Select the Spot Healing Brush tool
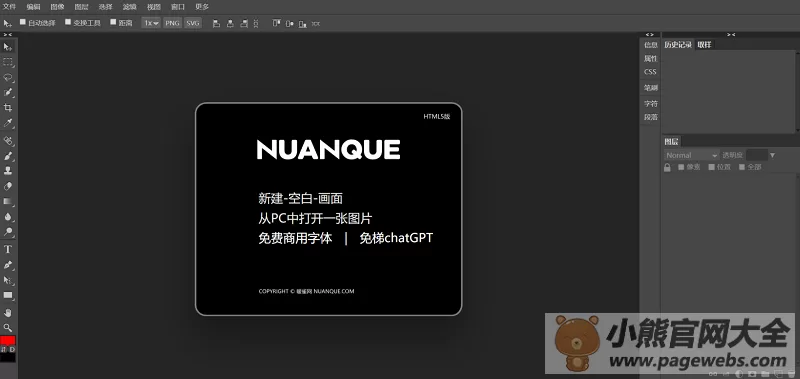This screenshot has width=800, height=379. point(8,140)
